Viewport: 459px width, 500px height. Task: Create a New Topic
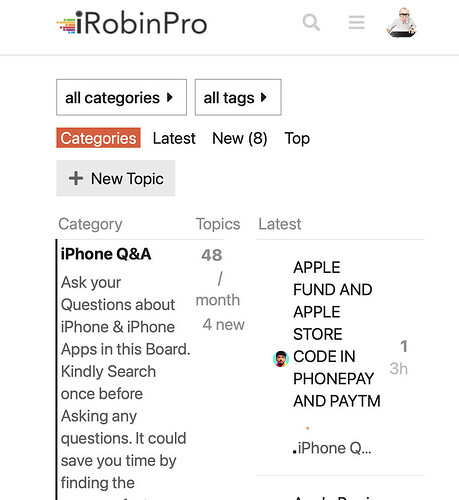116,178
